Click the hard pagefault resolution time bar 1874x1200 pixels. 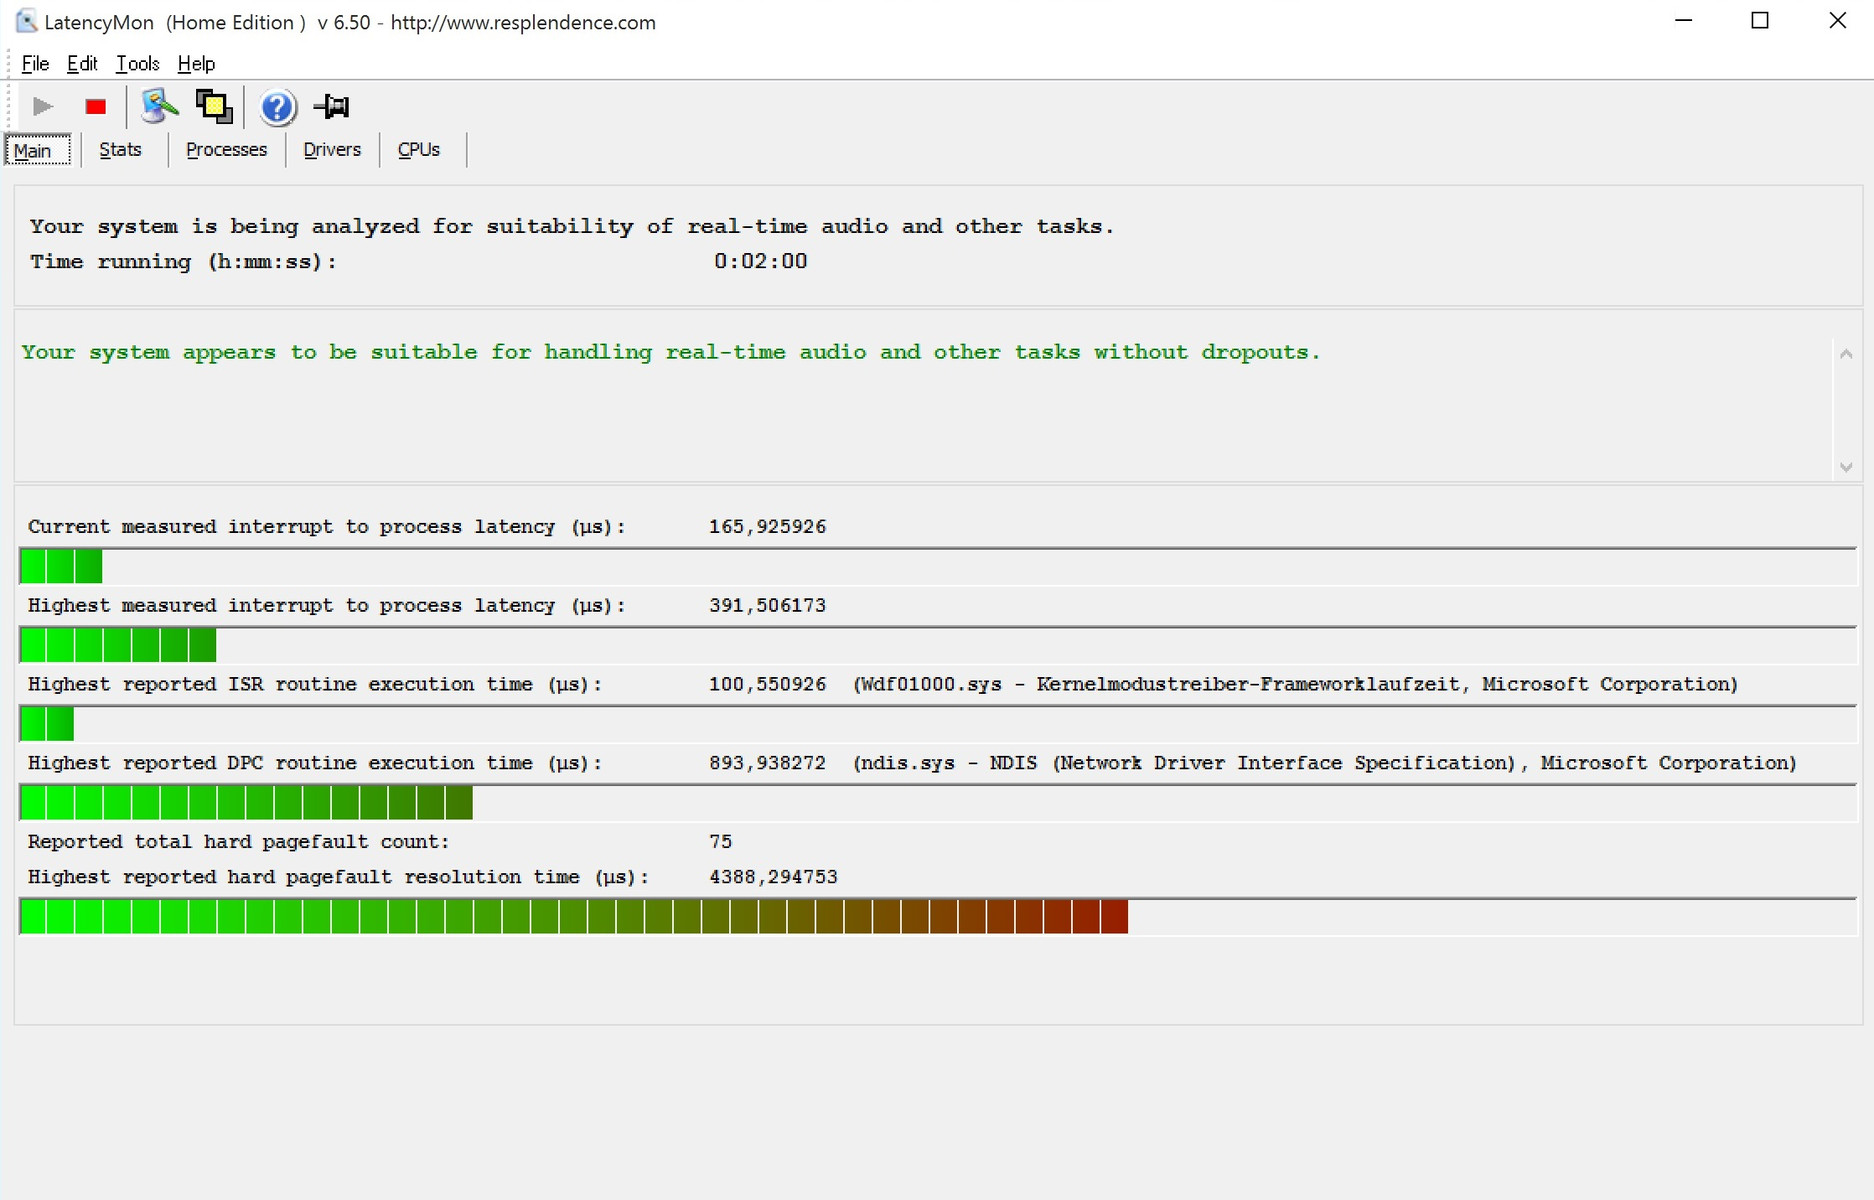coord(938,917)
